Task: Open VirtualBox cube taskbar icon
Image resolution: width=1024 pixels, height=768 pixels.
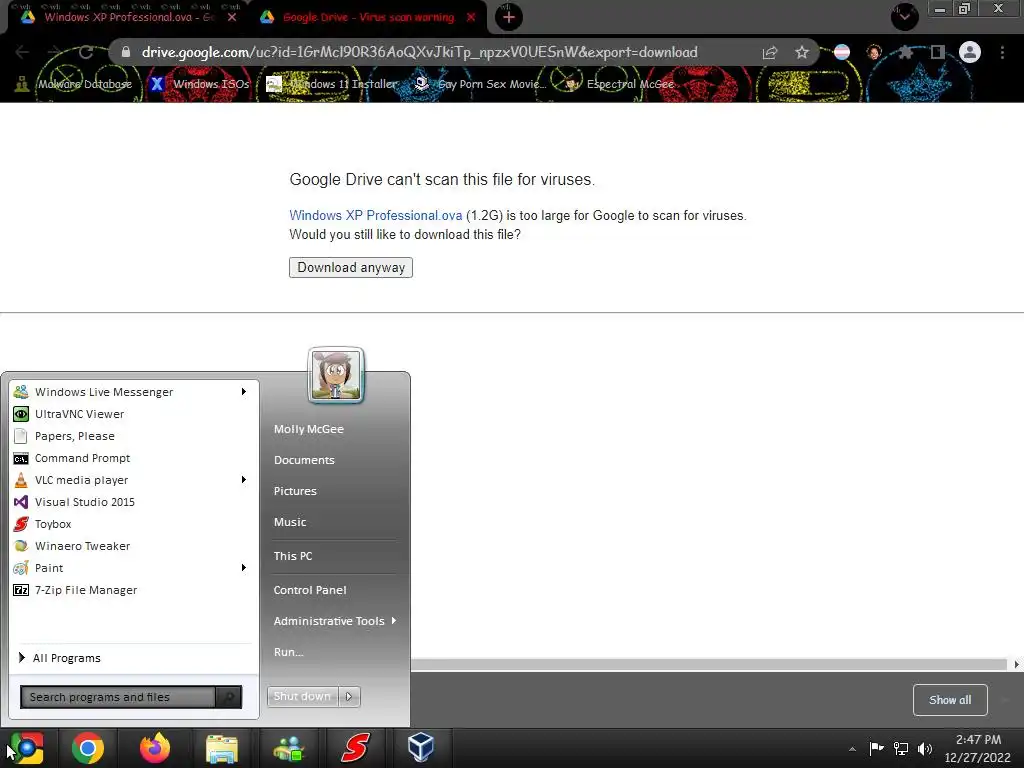Action: [x=421, y=747]
